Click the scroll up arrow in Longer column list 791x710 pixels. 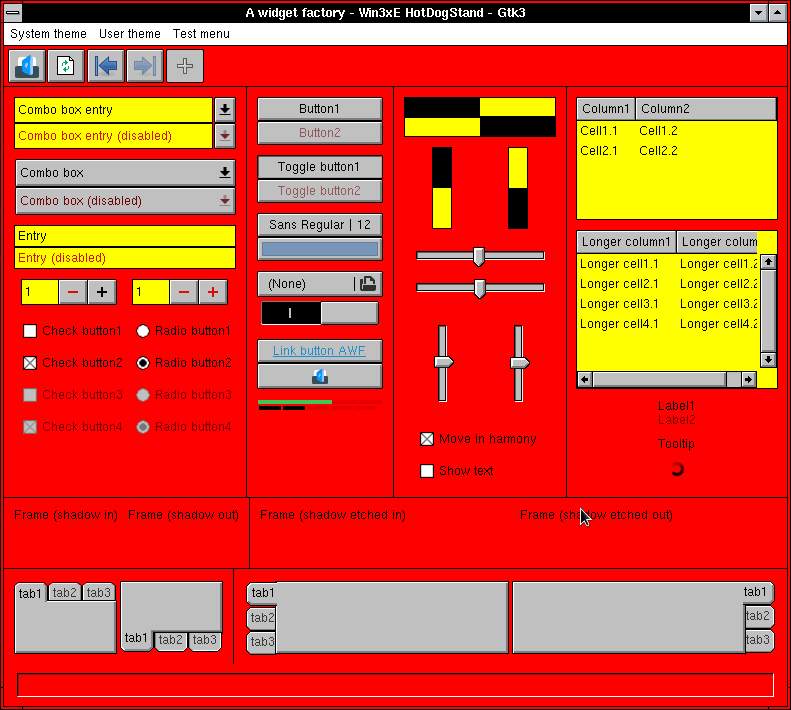768,262
